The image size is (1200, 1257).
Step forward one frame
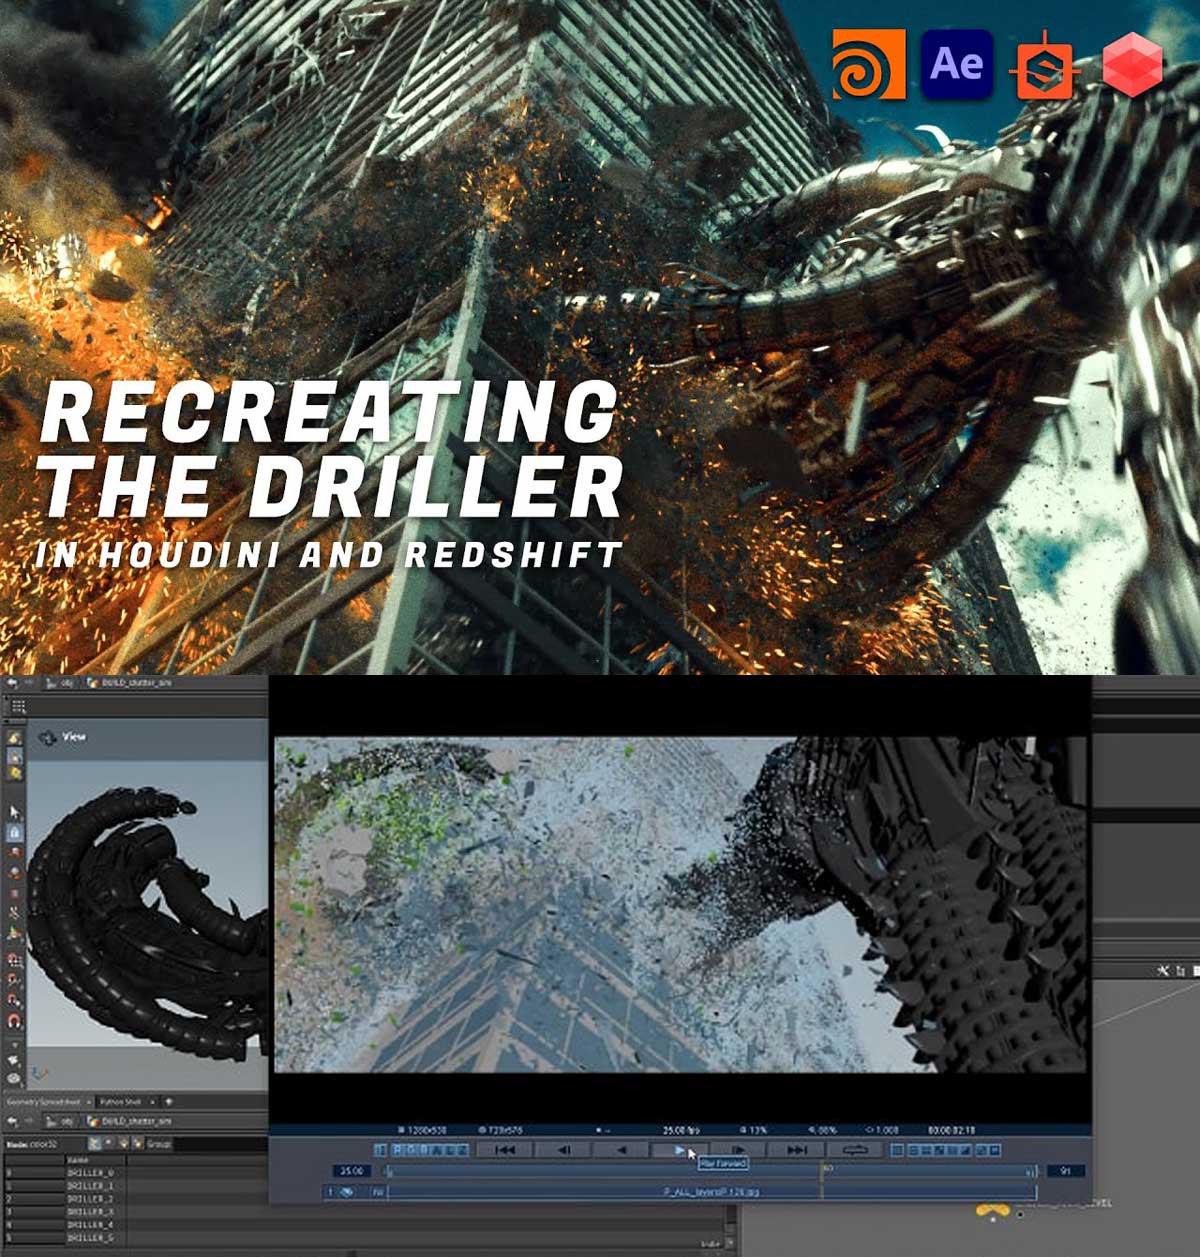pyautogui.click(x=738, y=1150)
